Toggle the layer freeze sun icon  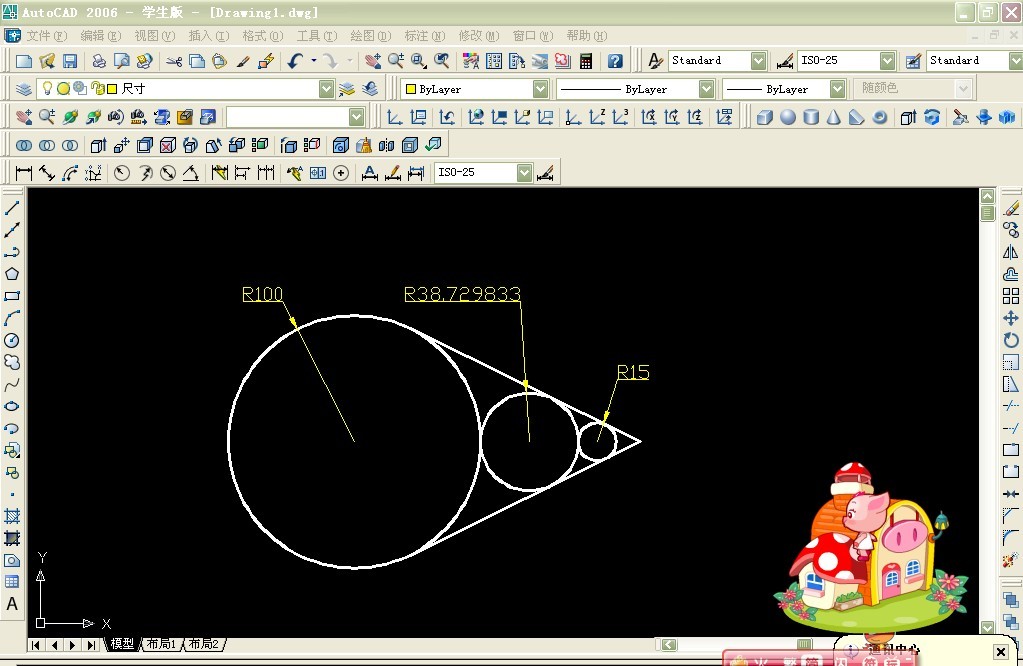63,88
